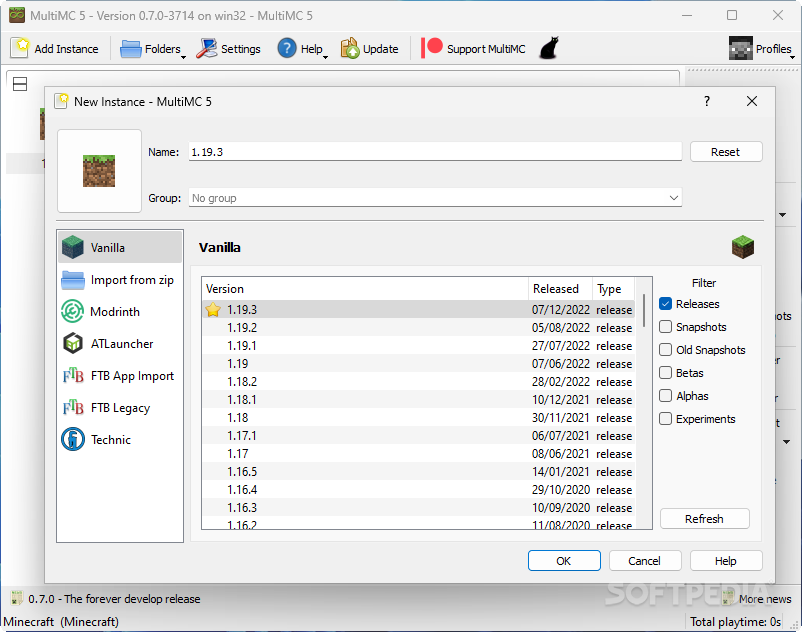Click the instance Name input field
This screenshot has width=802, height=632.
point(435,152)
